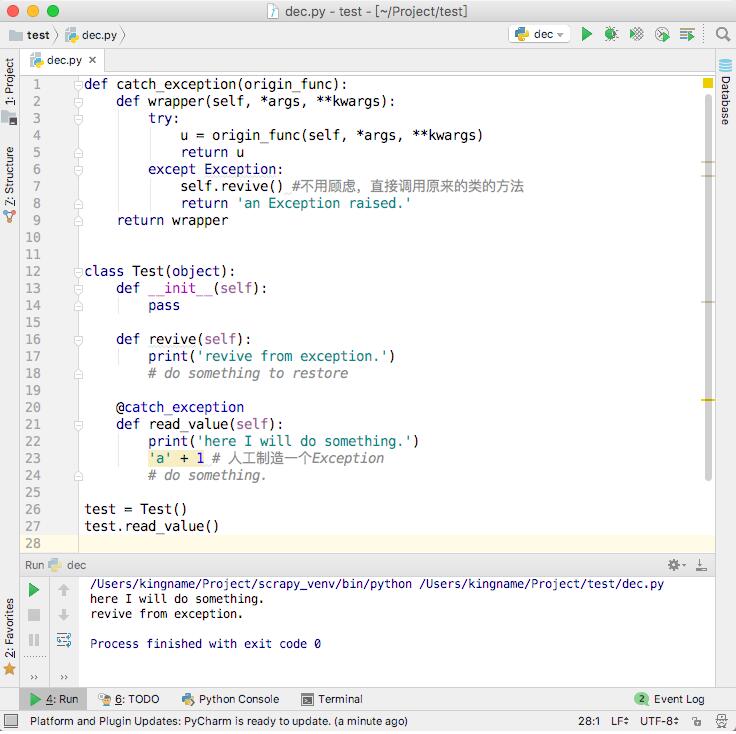Open Search Everywhere magnifier
This screenshot has height=734, width=736.
point(722,34)
